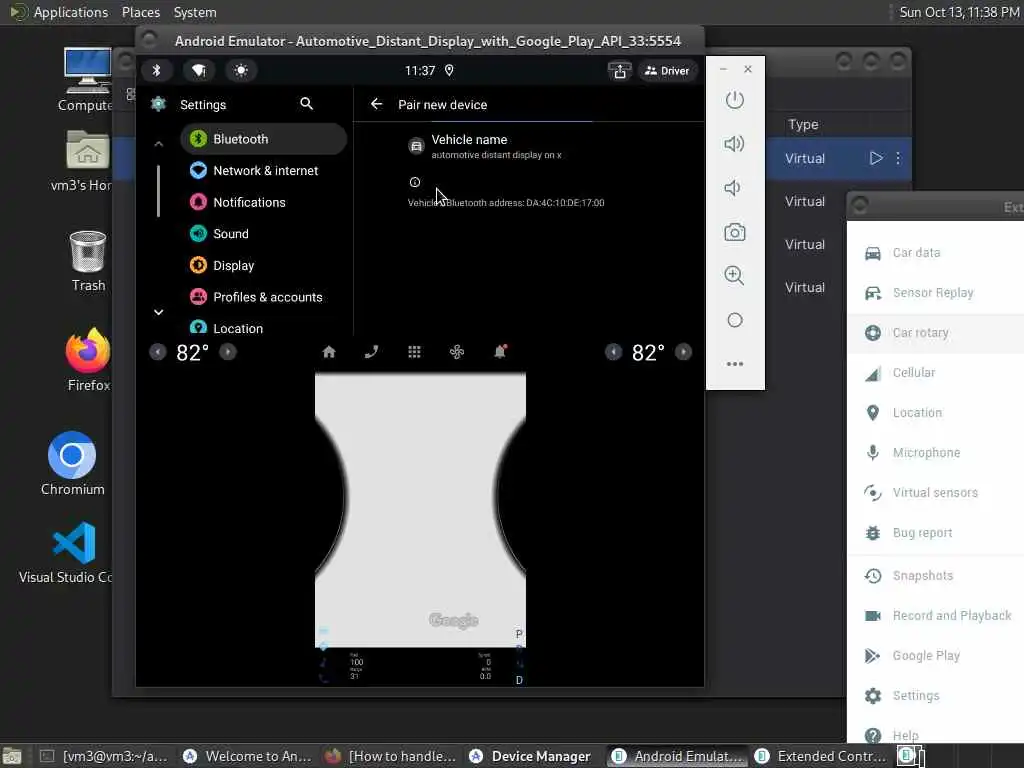
Task: Open Bug report in Extended Controls
Action: click(x=935, y=533)
